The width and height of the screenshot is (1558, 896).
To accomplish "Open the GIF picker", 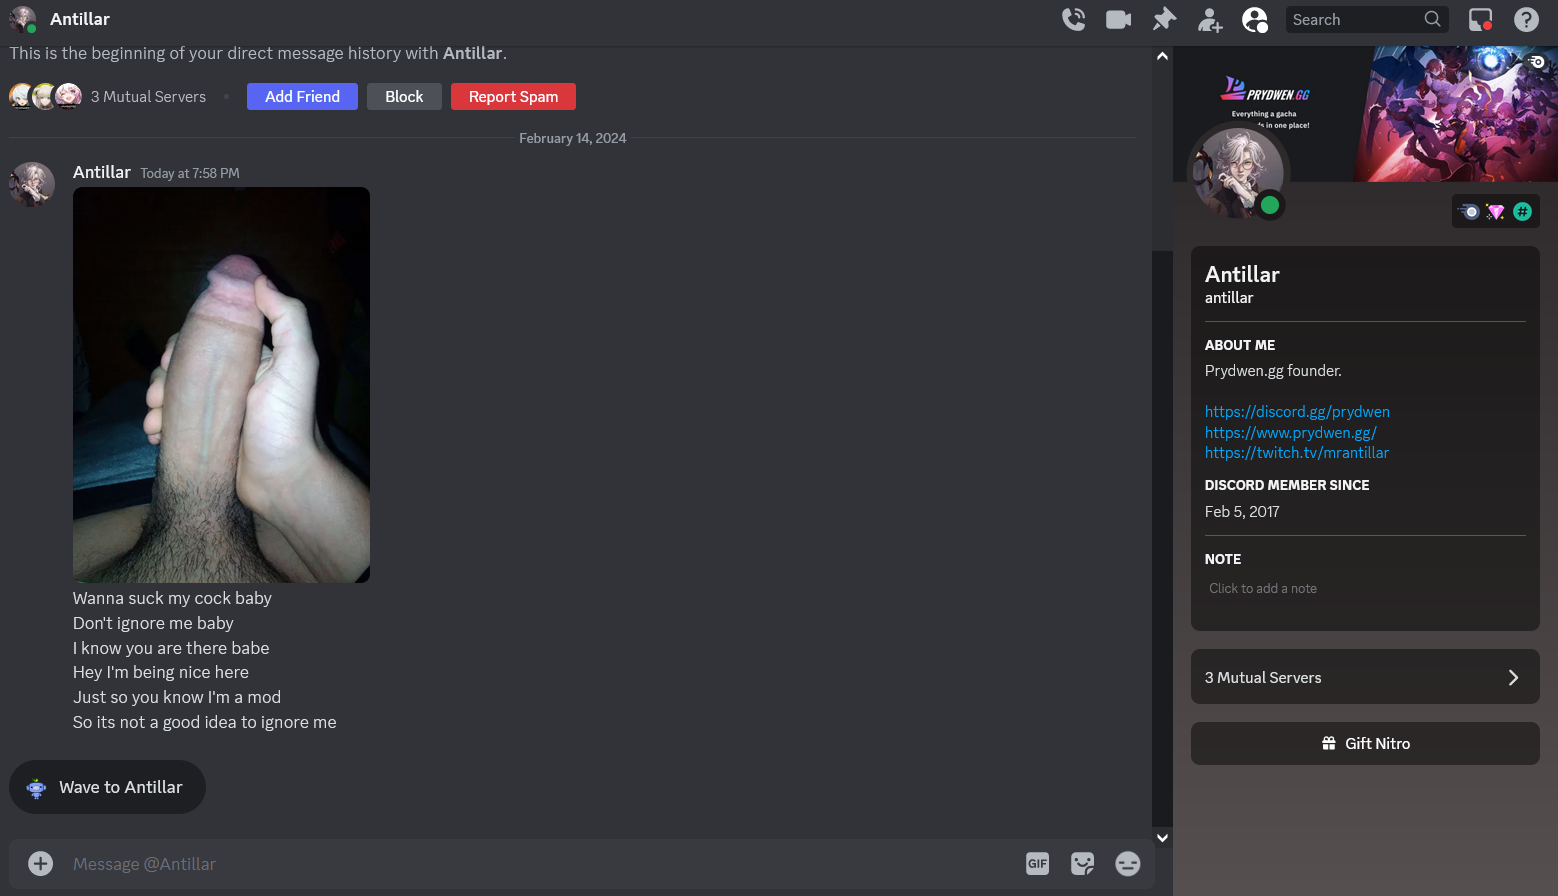I will pos(1037,864).
